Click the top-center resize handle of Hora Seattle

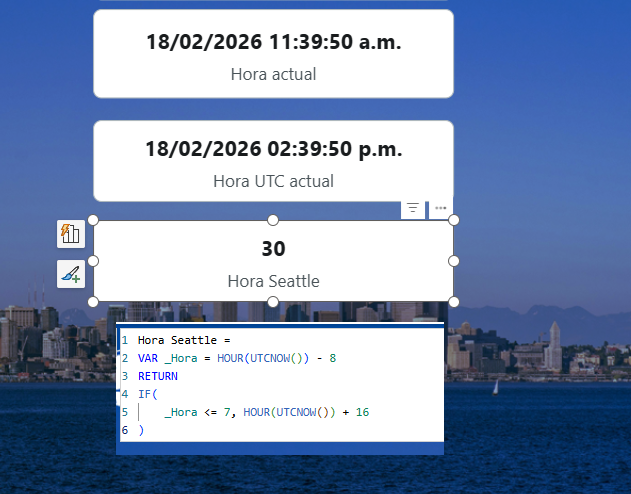pyautogui.click(x=273, y=220)
